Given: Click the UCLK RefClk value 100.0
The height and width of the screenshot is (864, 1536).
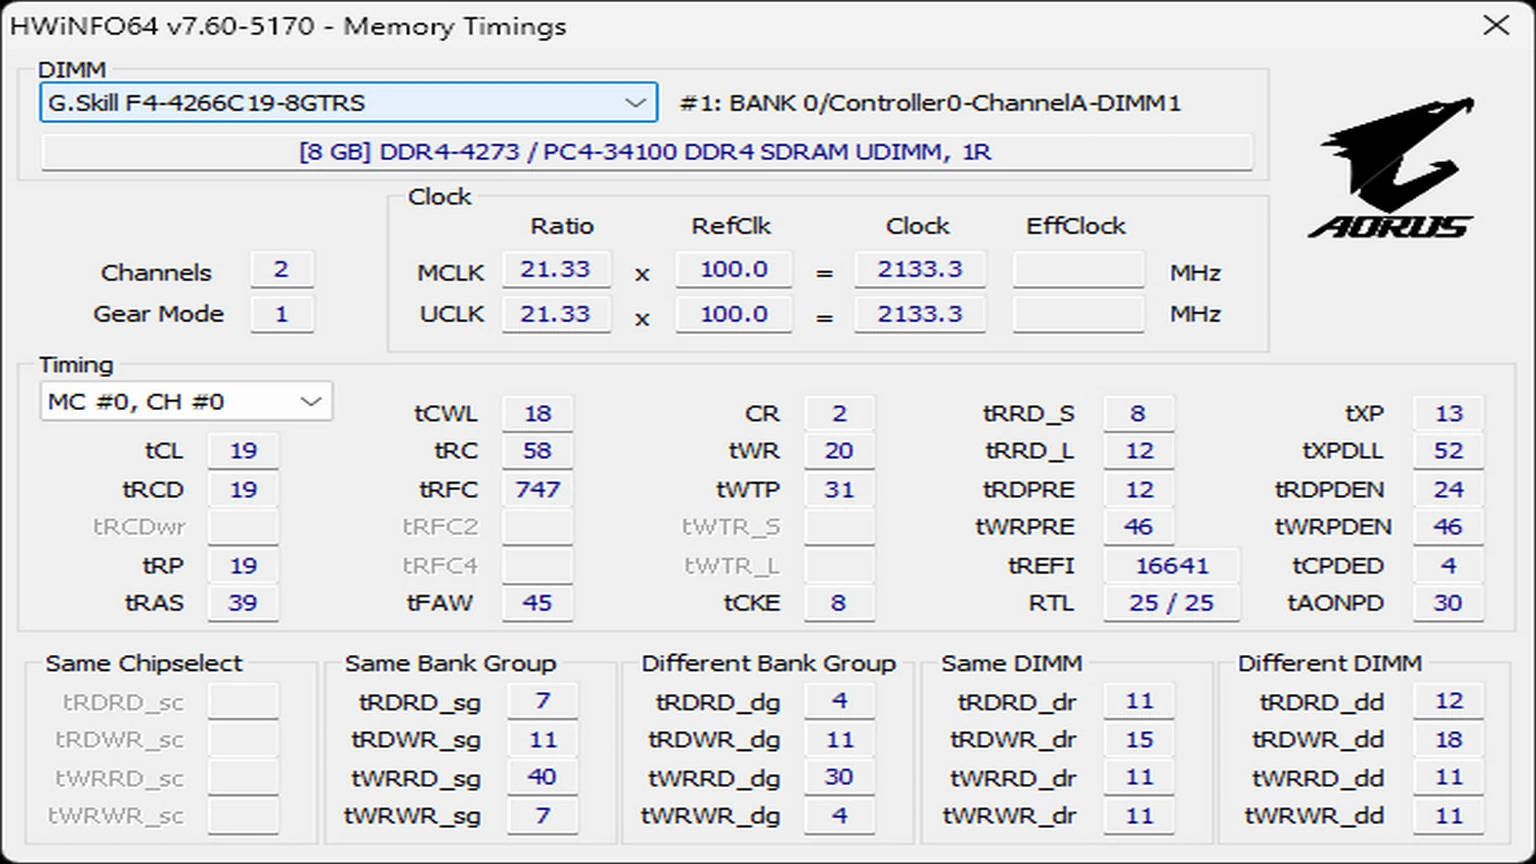Looking at the screenshot, I should click(x=733, y=314).
